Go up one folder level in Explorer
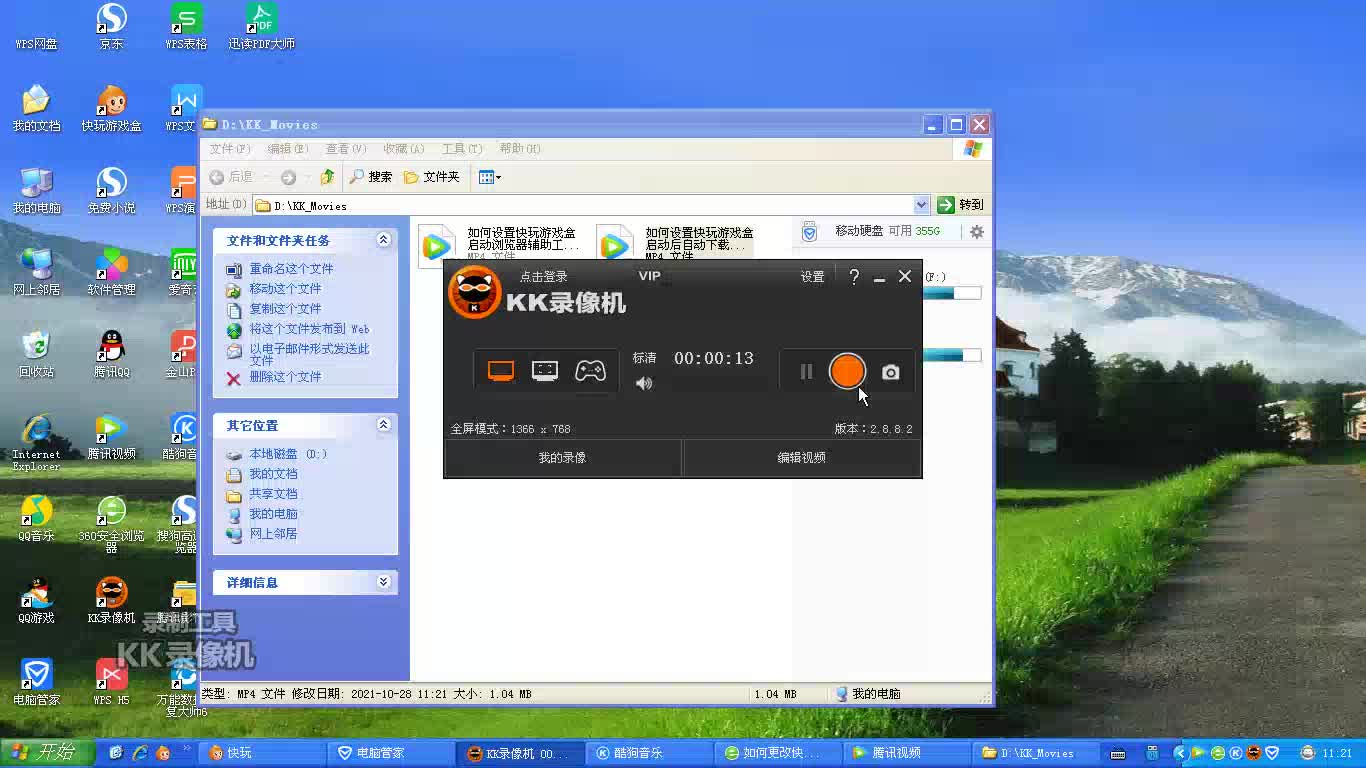This screenshot has width=1366, height=768. click(327, 177)
